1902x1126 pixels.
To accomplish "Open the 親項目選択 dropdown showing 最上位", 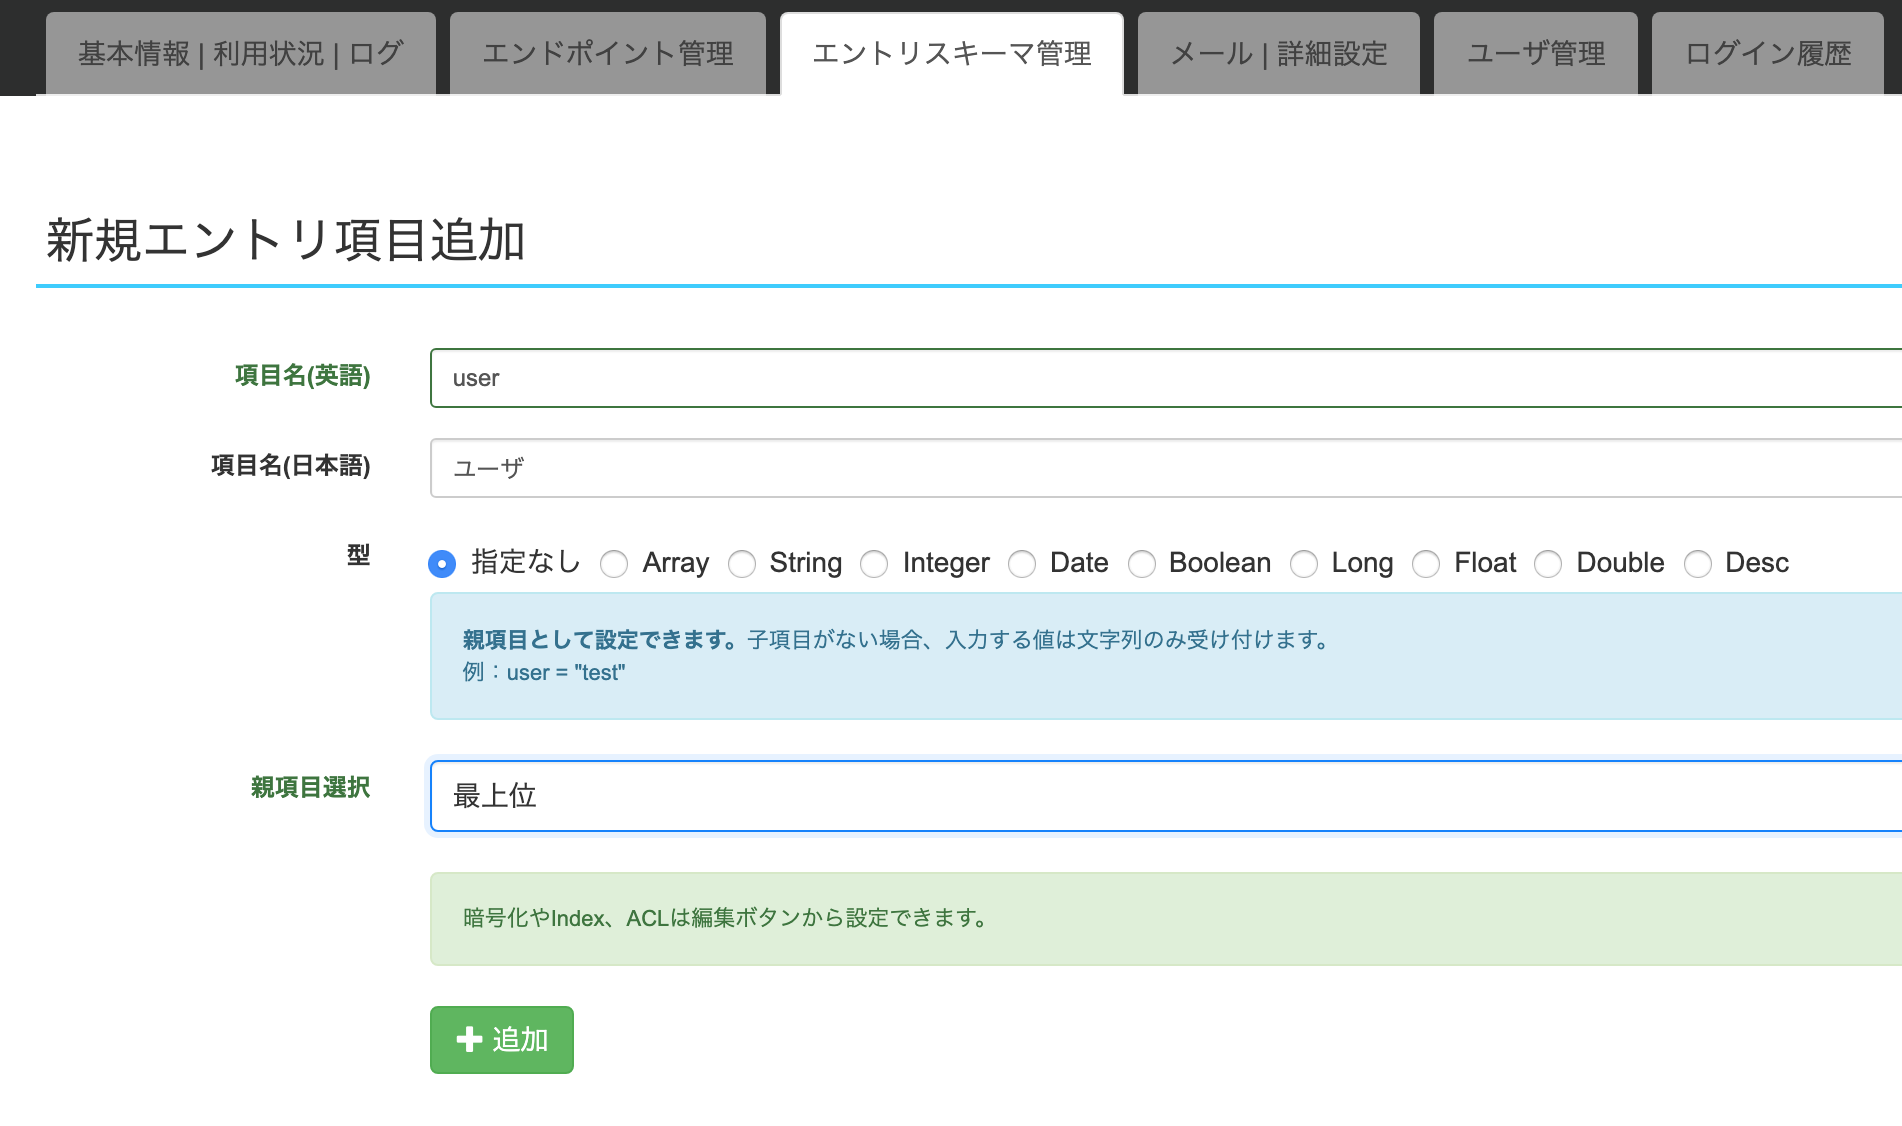I will pyautogui.click(x=1166, y=796).
